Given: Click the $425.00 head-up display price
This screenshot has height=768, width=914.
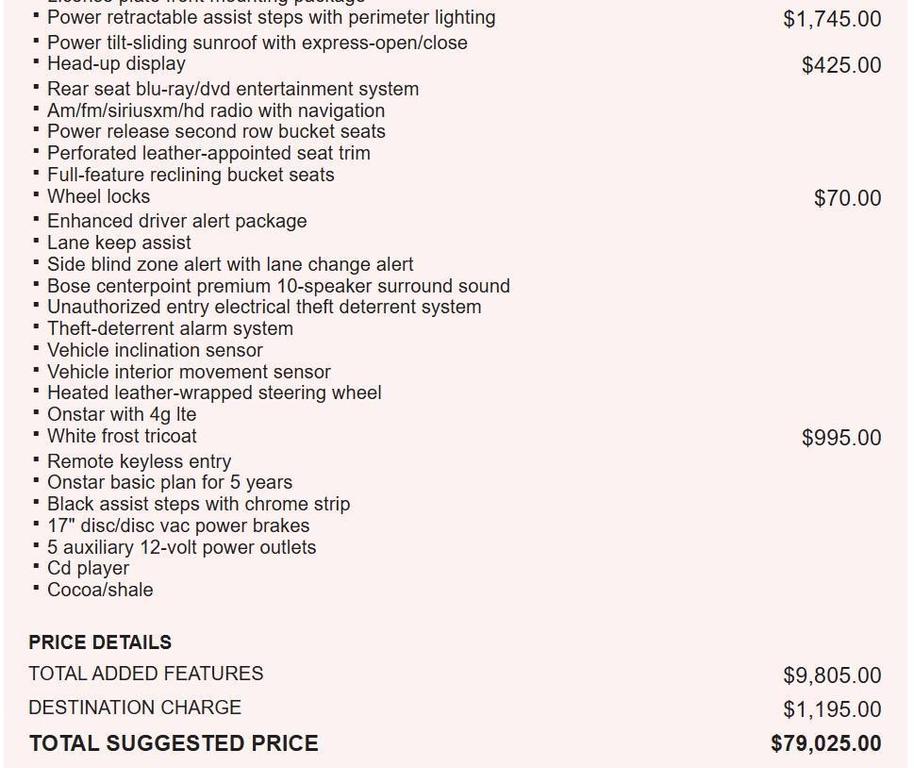Looking at the screenshot, I should pyautogui.click(x=841, y=65).
